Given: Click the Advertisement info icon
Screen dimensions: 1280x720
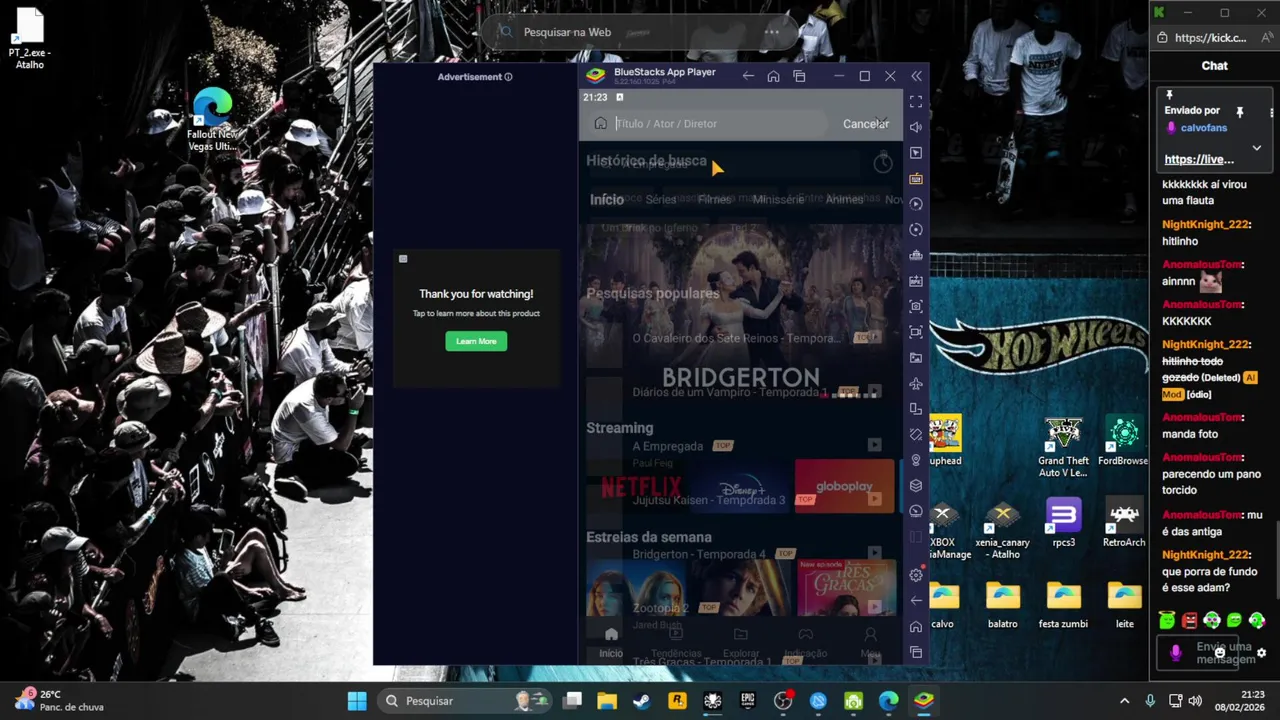Looking at the screenshot, I should click(508, 77).
